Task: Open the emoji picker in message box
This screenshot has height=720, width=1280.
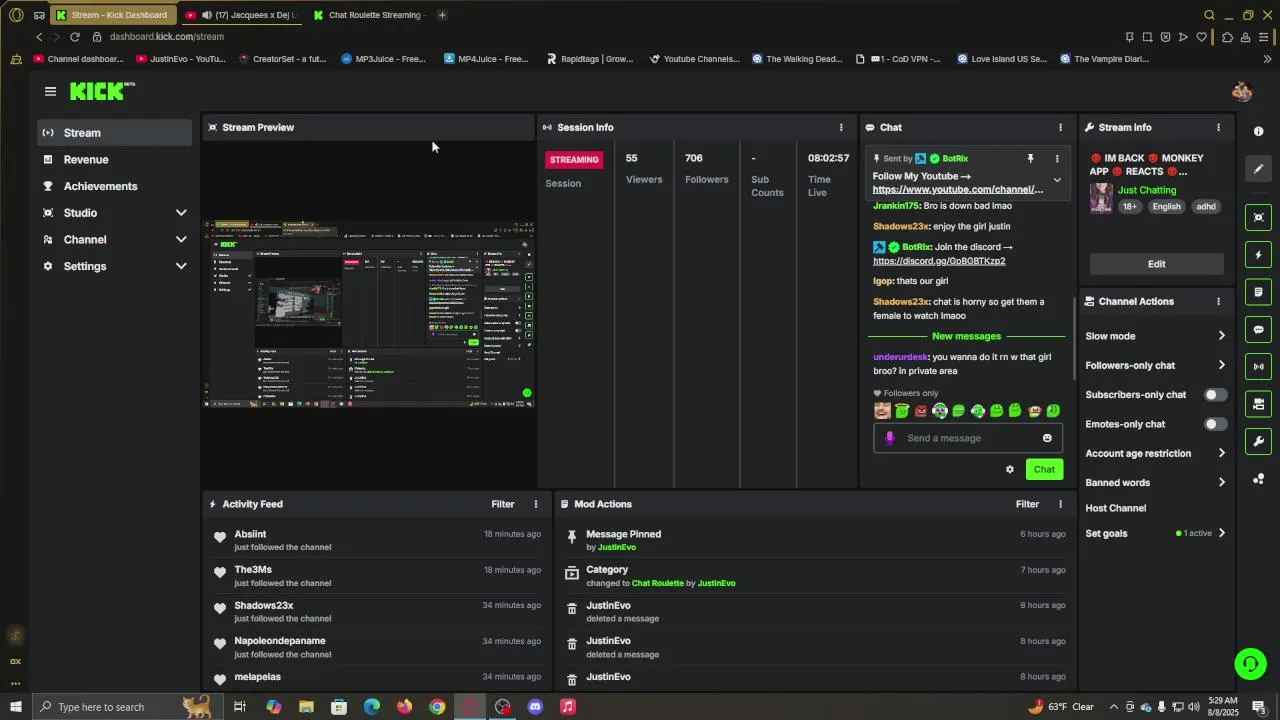Action: (x=1047, y=438)
